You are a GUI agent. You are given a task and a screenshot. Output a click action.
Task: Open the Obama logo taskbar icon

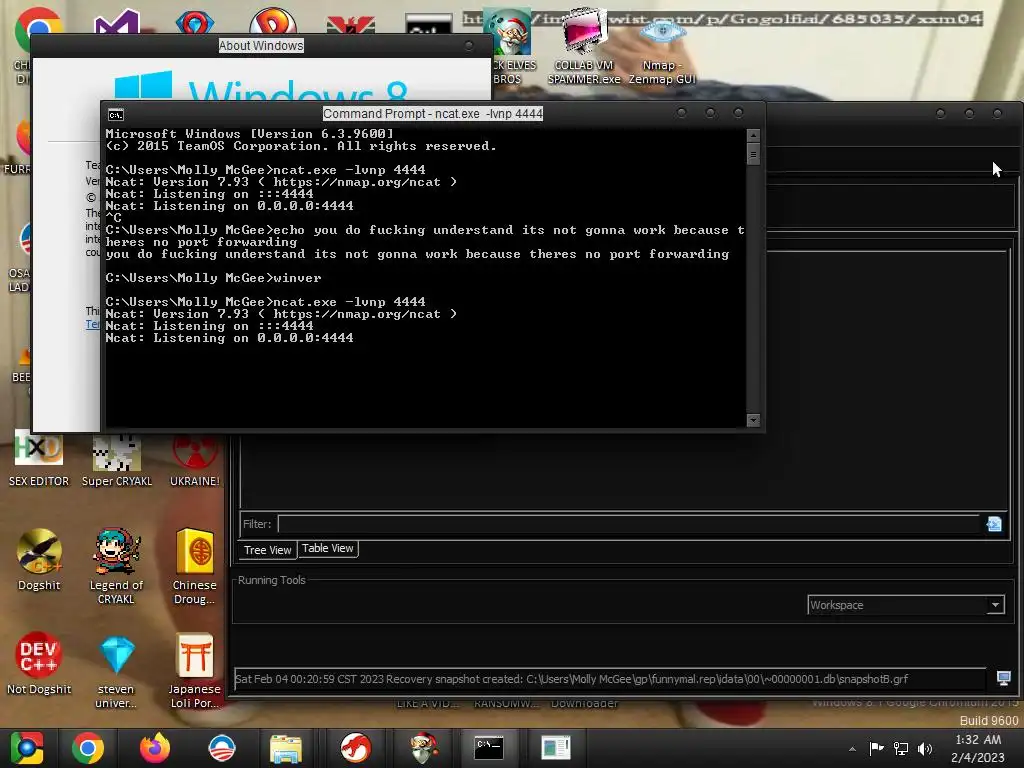pos(222,748)
